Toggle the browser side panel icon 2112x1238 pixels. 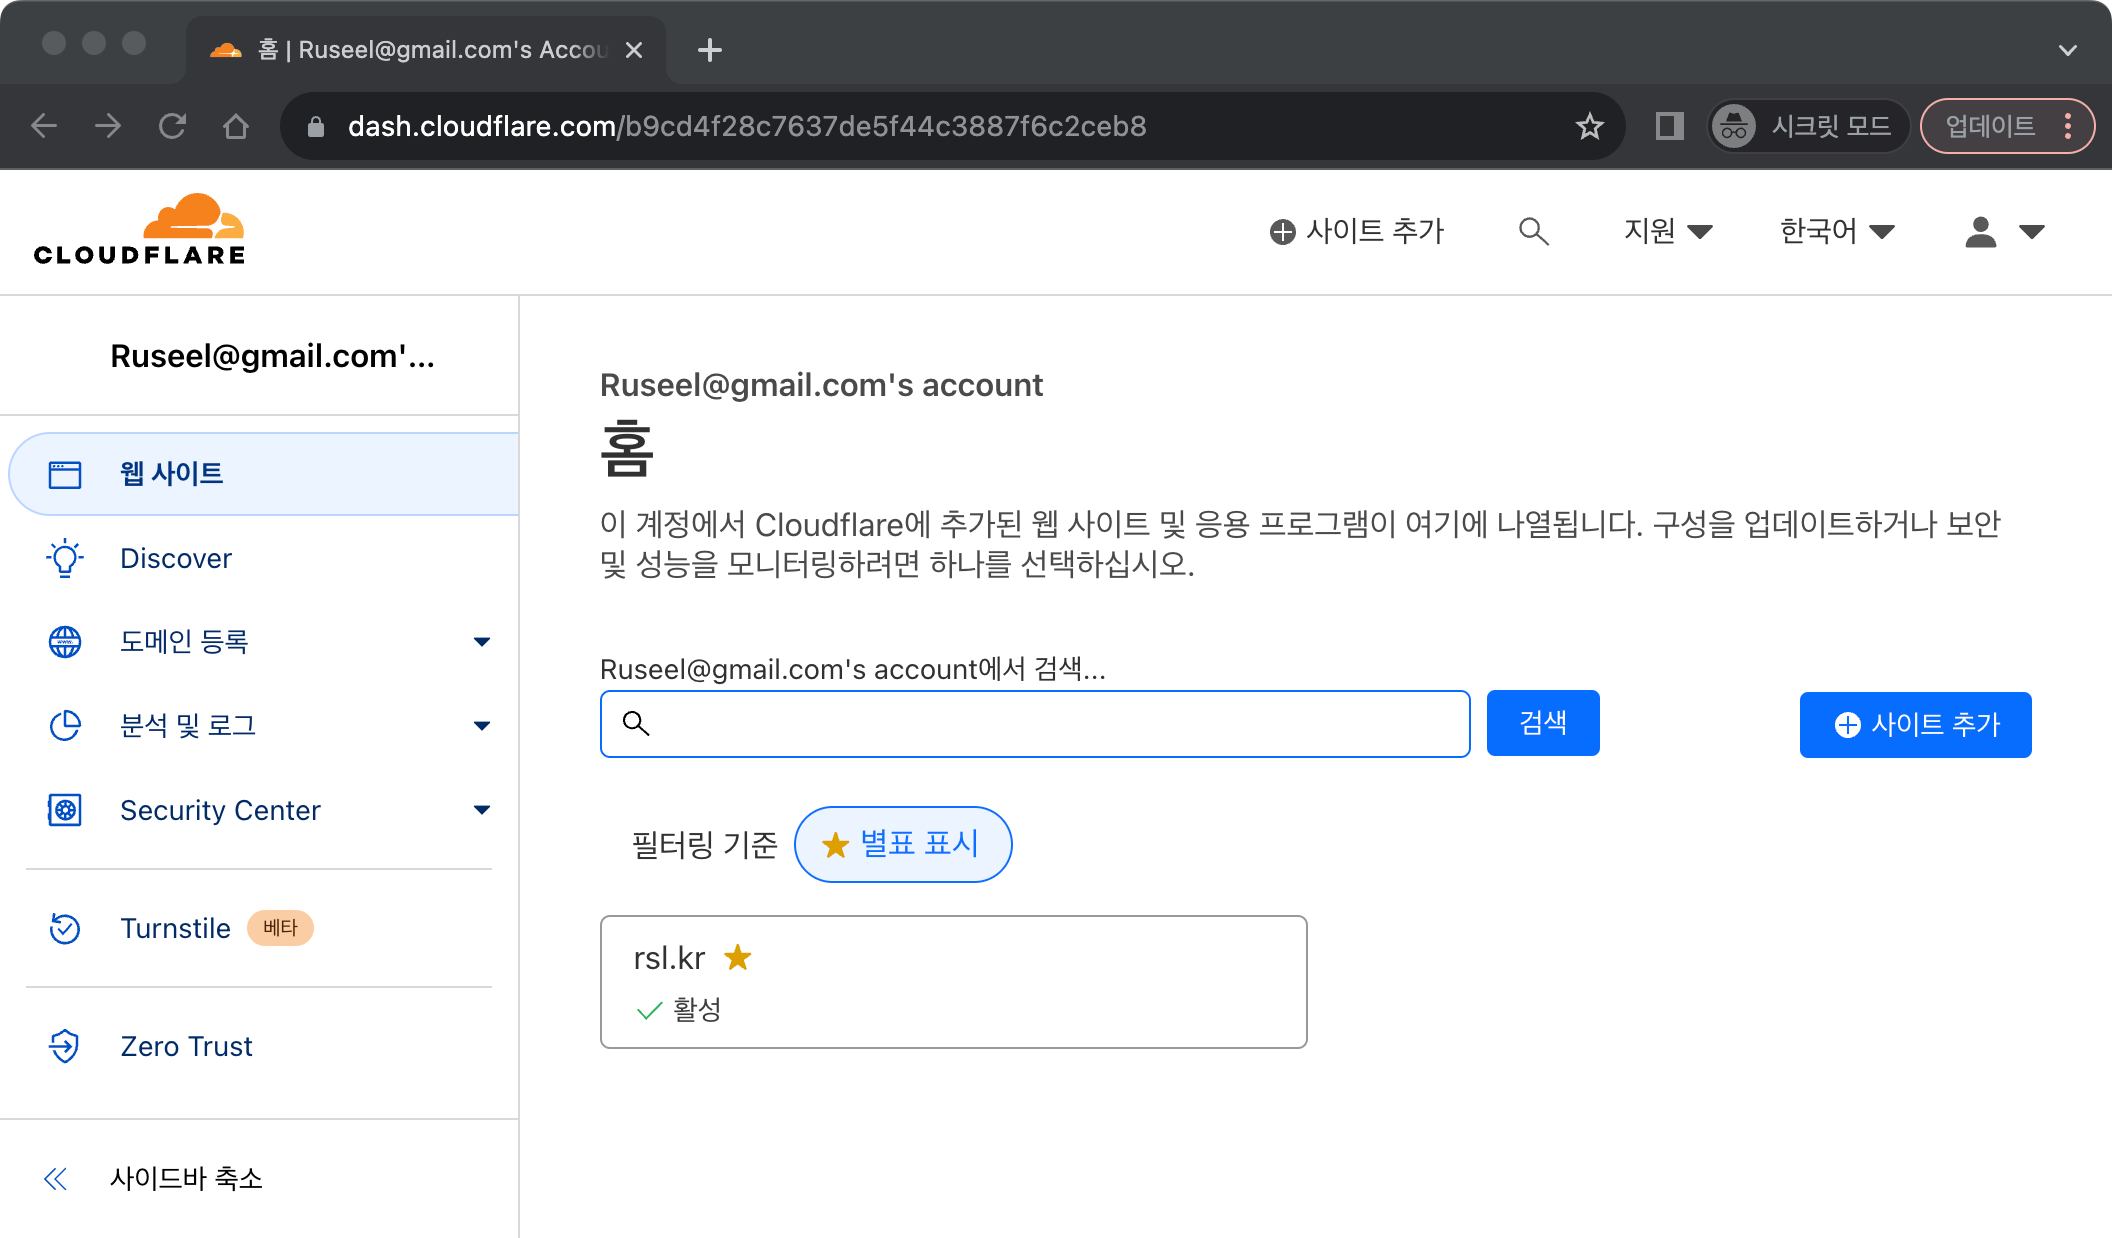click(1669, 126)
